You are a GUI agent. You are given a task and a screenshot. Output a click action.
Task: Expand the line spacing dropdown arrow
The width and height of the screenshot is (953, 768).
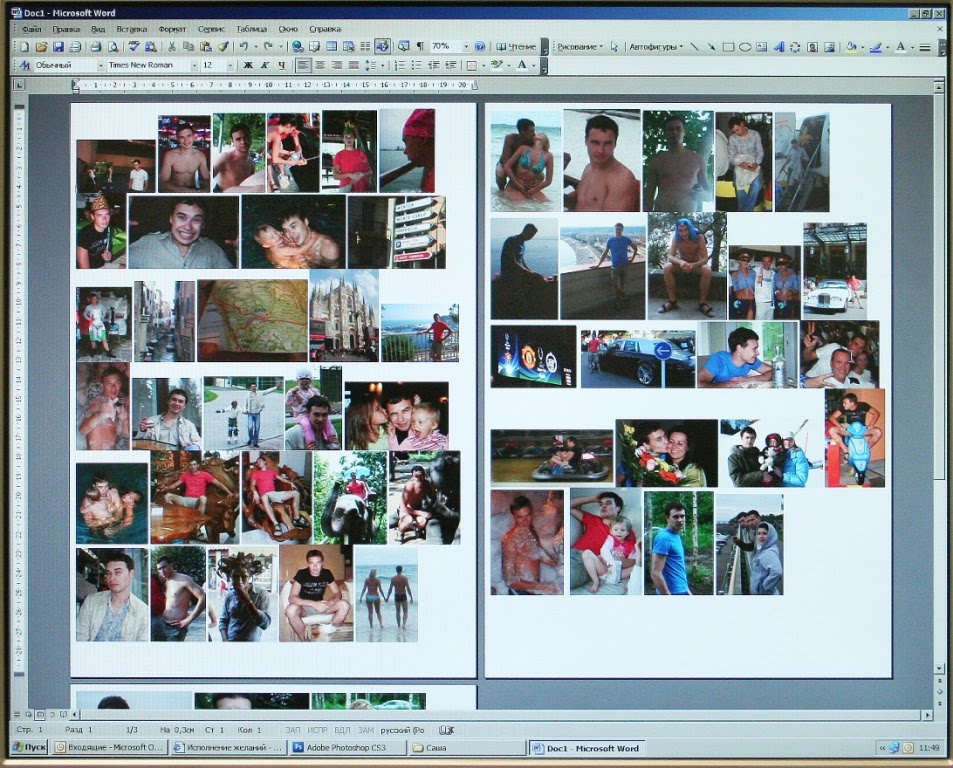pos(382,66)
